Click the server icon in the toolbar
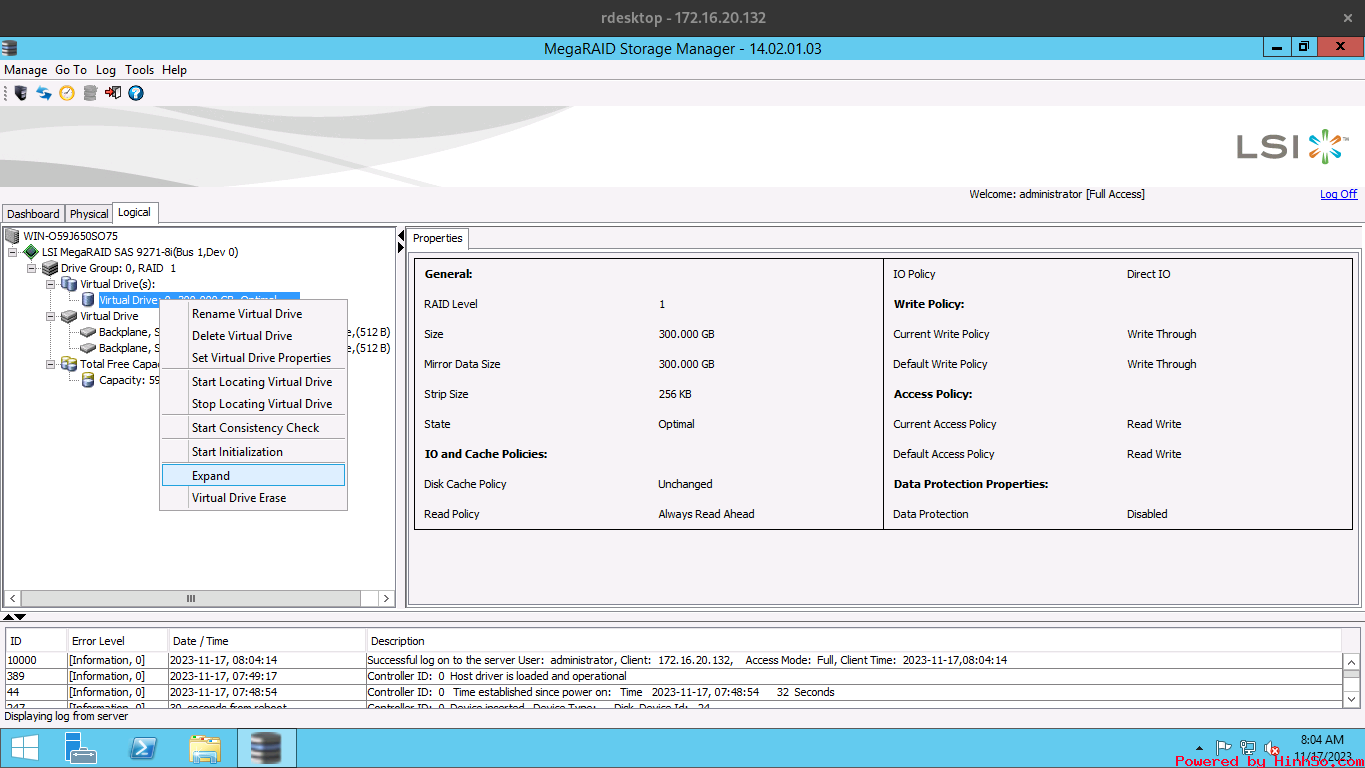This screenshot has height=768, width=1365. 21,93
